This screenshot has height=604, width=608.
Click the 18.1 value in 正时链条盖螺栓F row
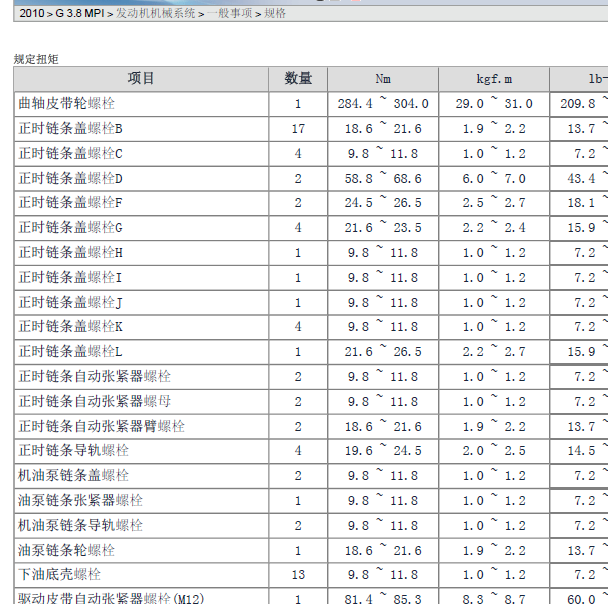(581, 203)
